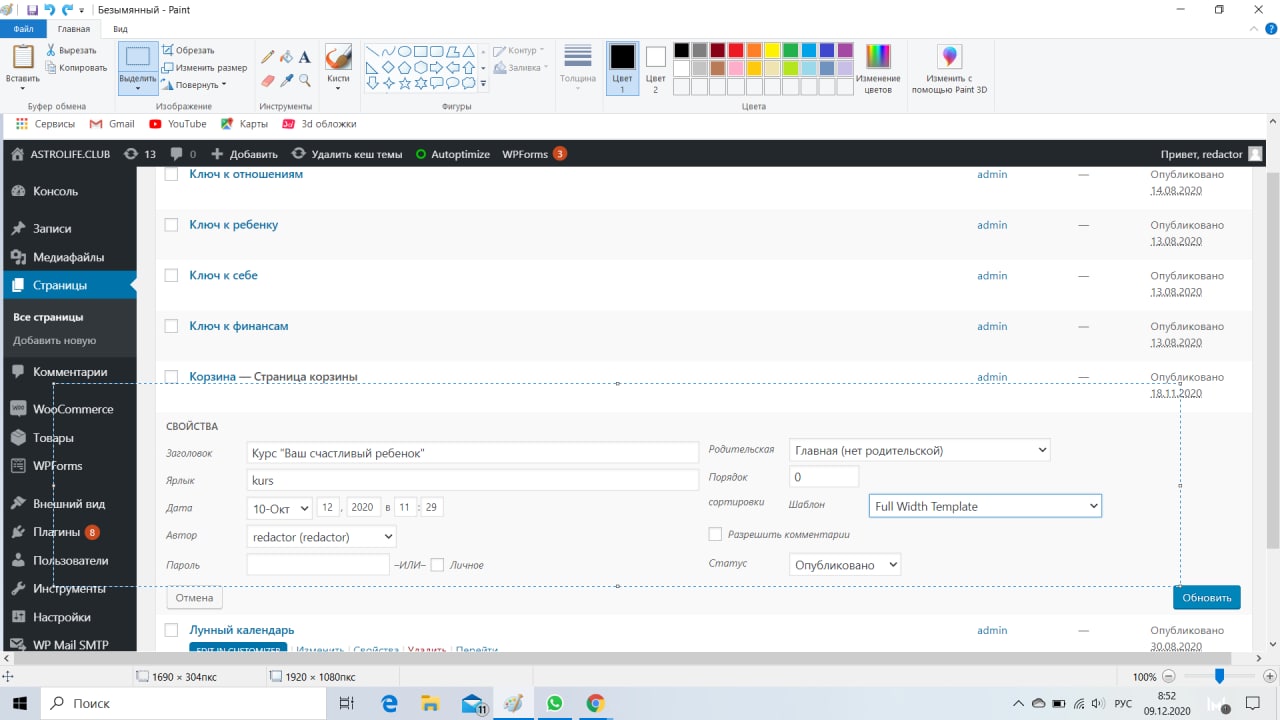Open WhatsApp from the taskbar
Screen dimensions: 1280x720
pyautogui.click(x=555, y=703)
